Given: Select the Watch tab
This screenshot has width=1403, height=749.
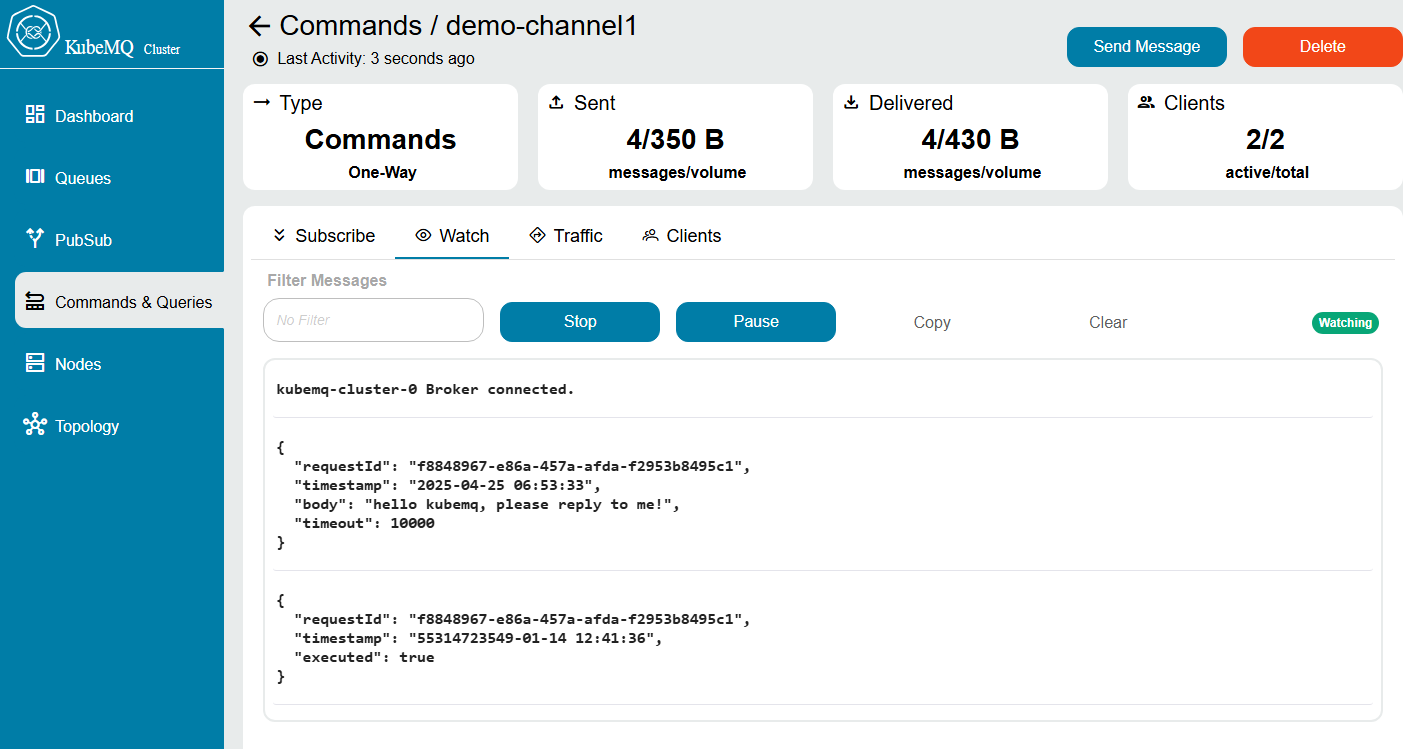Looking at the screenshot, I should (x=452, y=236).
